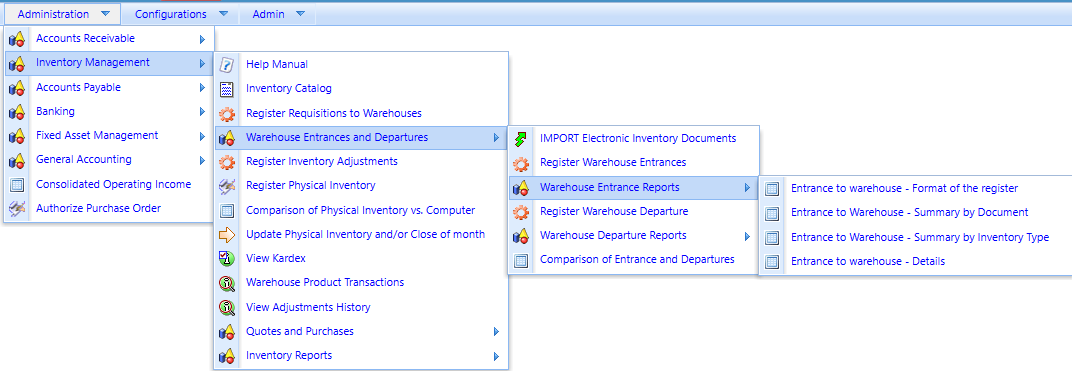Expand the Quotes and Purchases submenu arrow
Image resolution: width=1072 pixels, height=371 pixels.
[496, 332]
